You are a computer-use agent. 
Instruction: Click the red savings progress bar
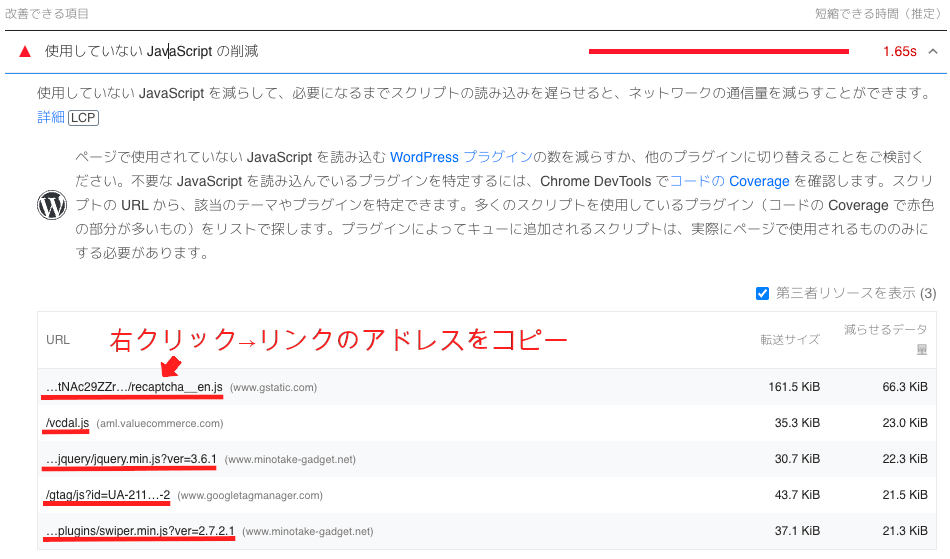(x=719, y=51)
